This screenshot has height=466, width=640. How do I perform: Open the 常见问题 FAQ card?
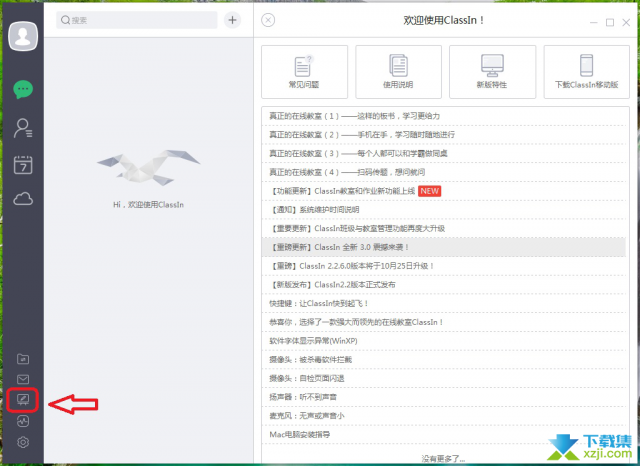[304, 72]
